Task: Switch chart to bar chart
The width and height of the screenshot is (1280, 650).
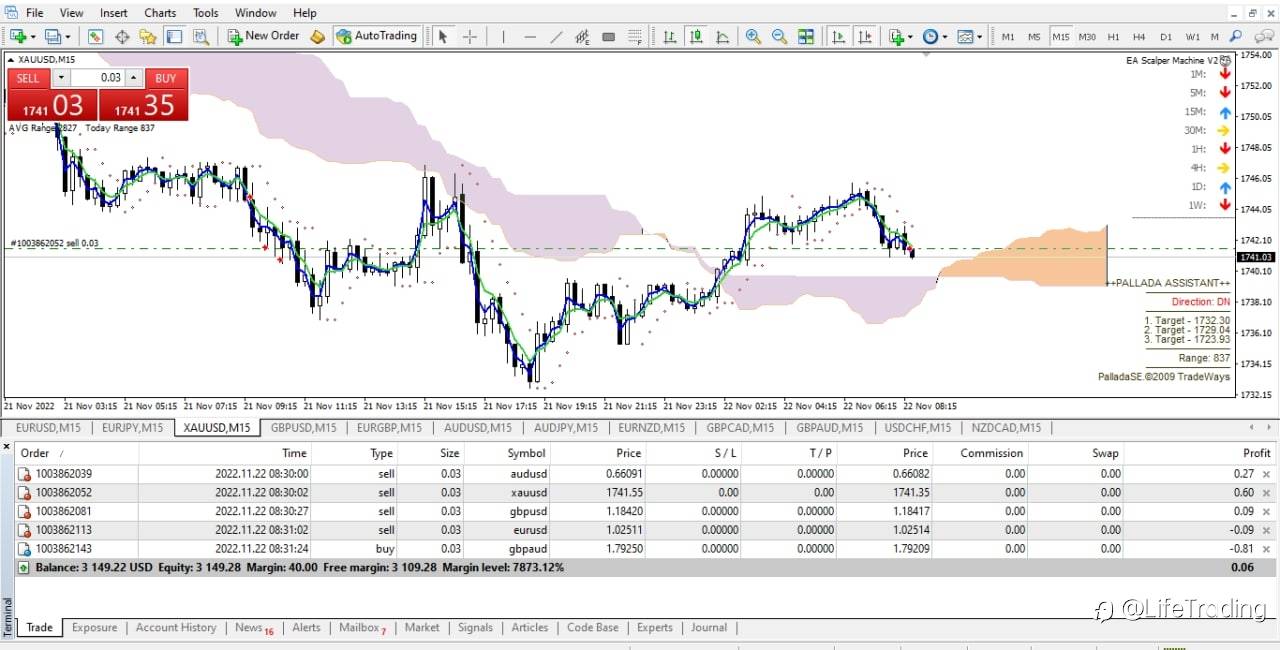Action: (669, 36)
